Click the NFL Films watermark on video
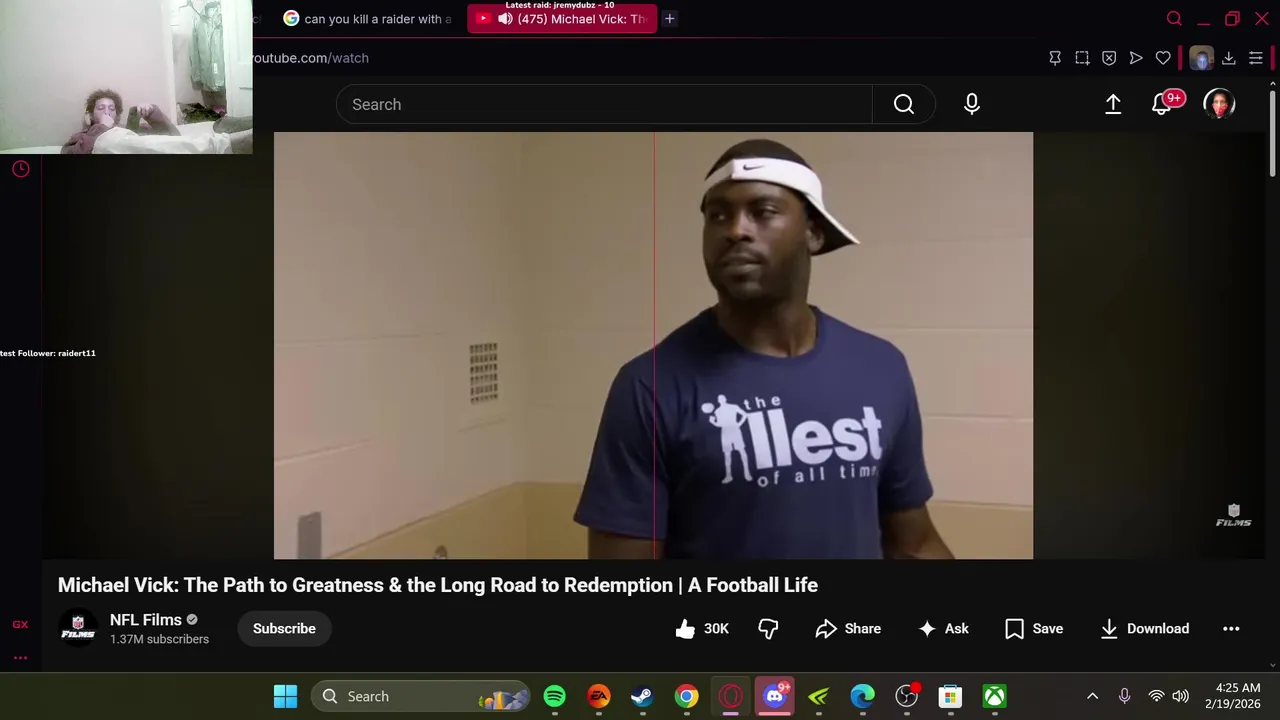This screenshot has height=720, width=1280. point(1233,515)
